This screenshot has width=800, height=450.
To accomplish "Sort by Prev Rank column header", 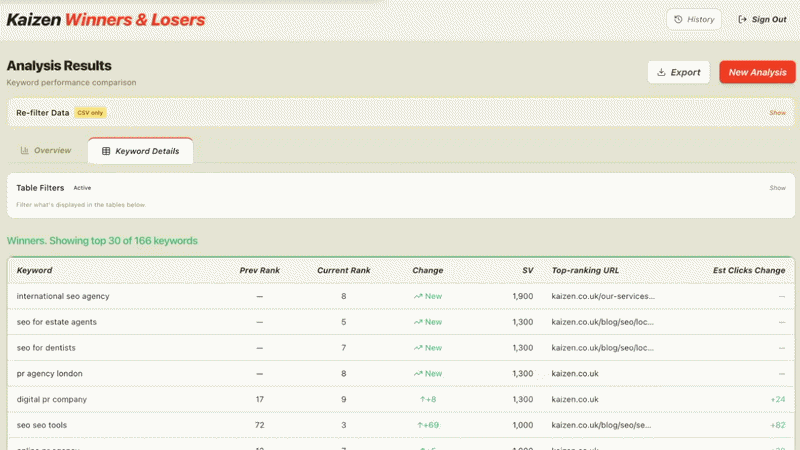I will tap(260, 270).
